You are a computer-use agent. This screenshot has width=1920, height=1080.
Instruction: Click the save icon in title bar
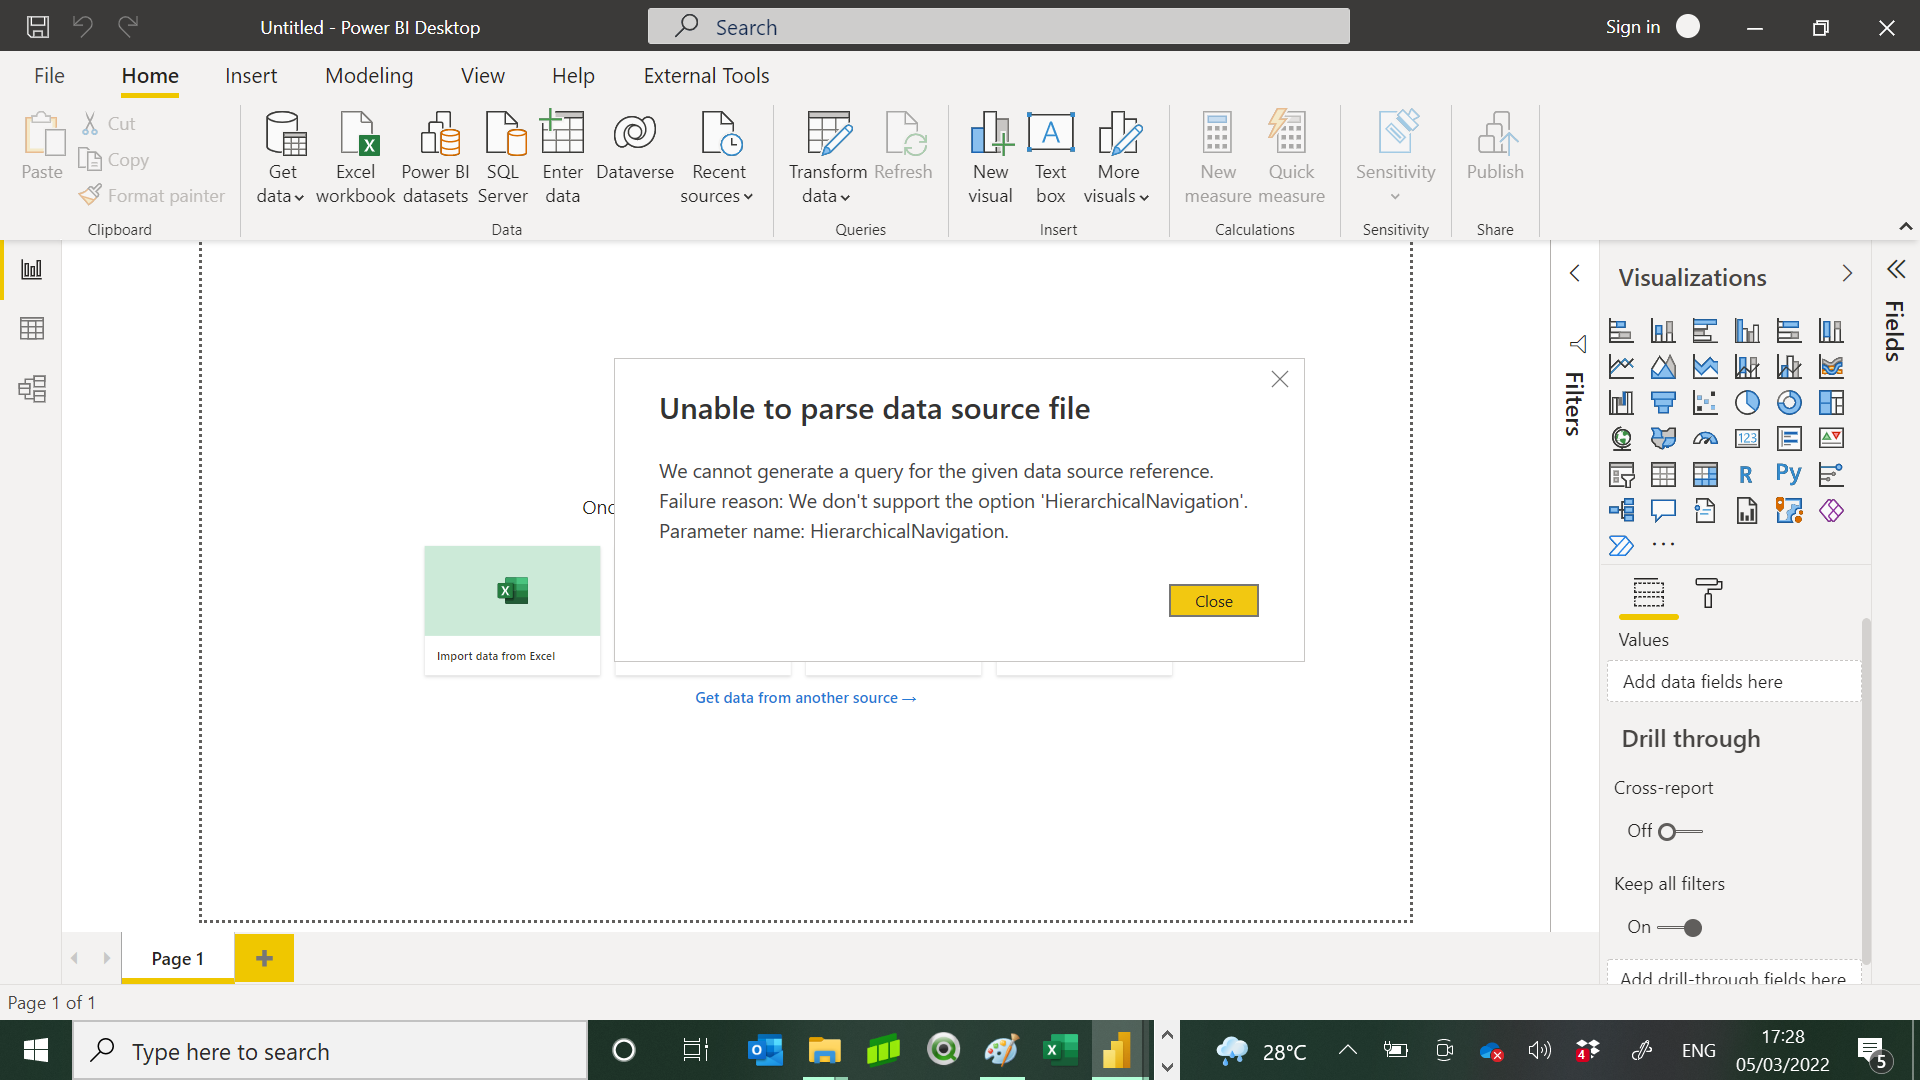click(x=38, y=27)
